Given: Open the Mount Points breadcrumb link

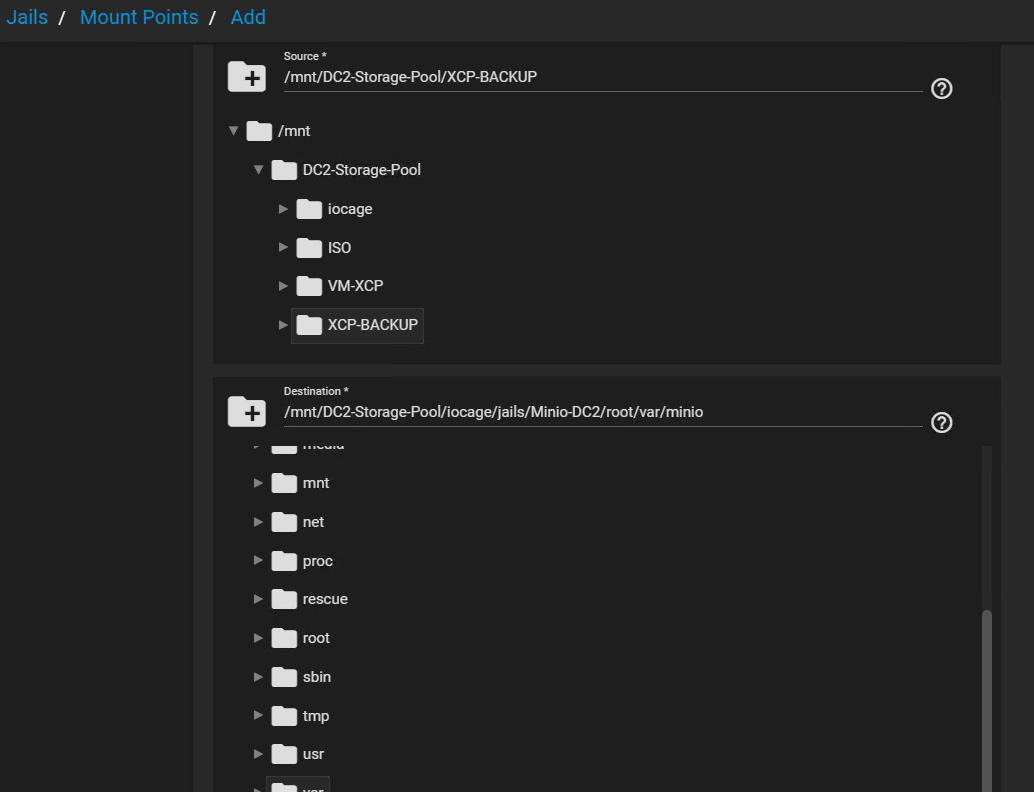Looking at the screenshot, I should tap(139, 17).
